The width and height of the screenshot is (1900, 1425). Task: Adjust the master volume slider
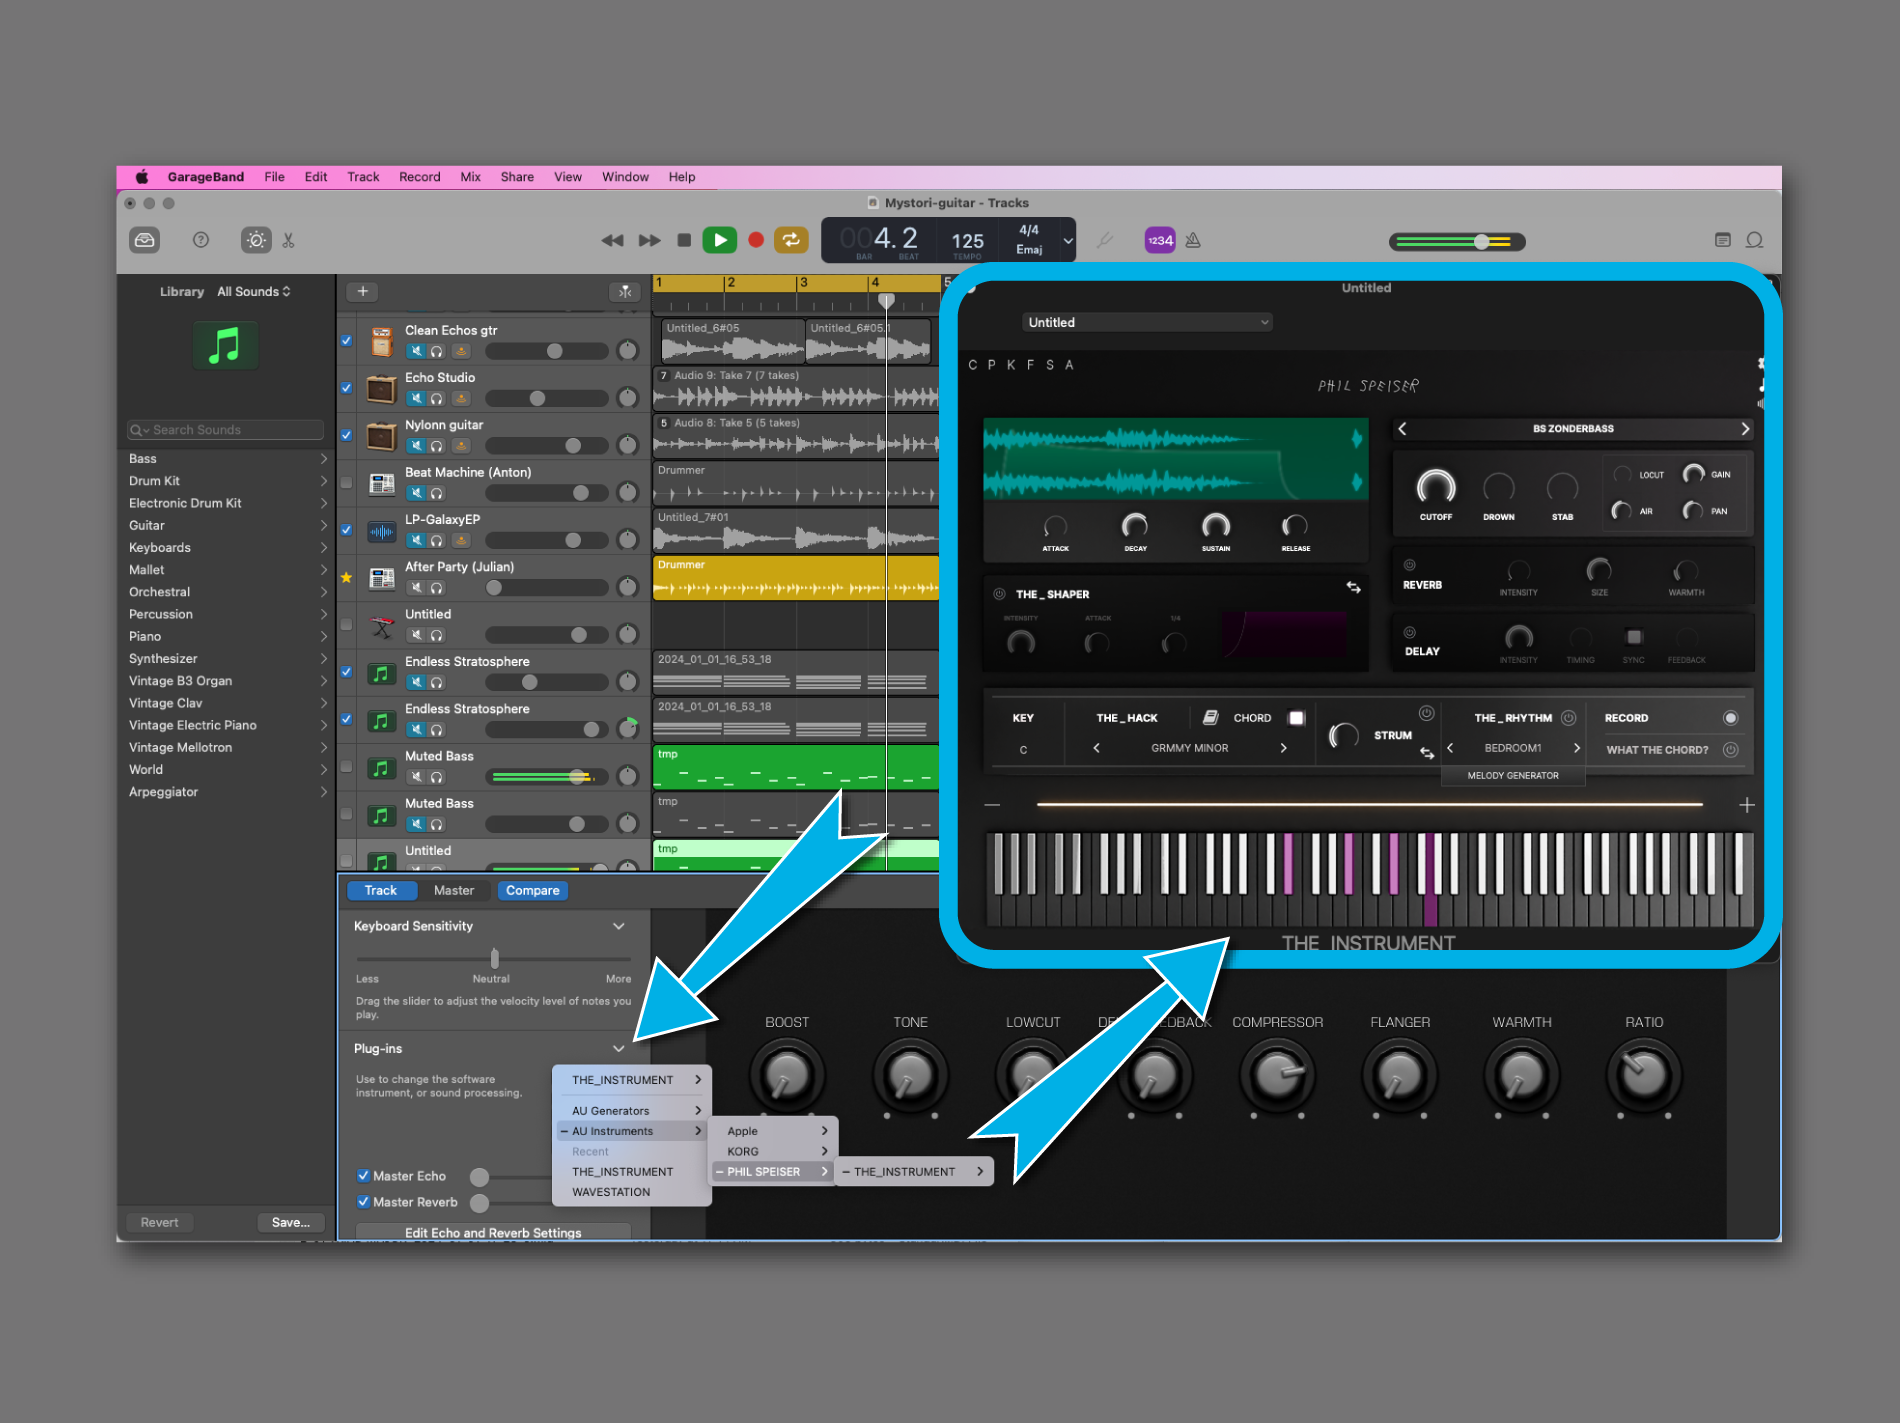(x=1481, y=241)
